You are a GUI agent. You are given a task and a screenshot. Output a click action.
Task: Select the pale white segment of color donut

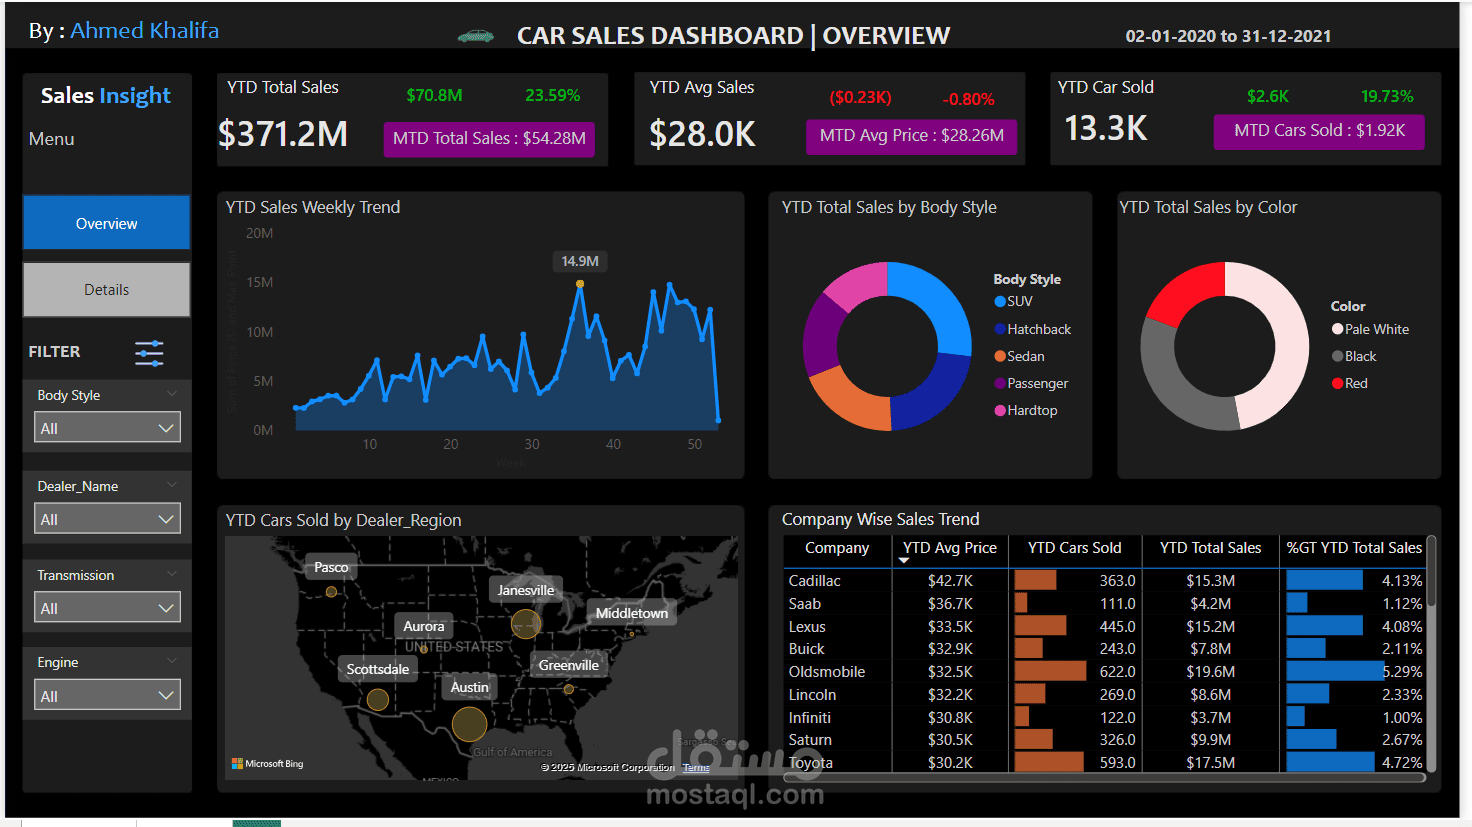pos(1290,345)
